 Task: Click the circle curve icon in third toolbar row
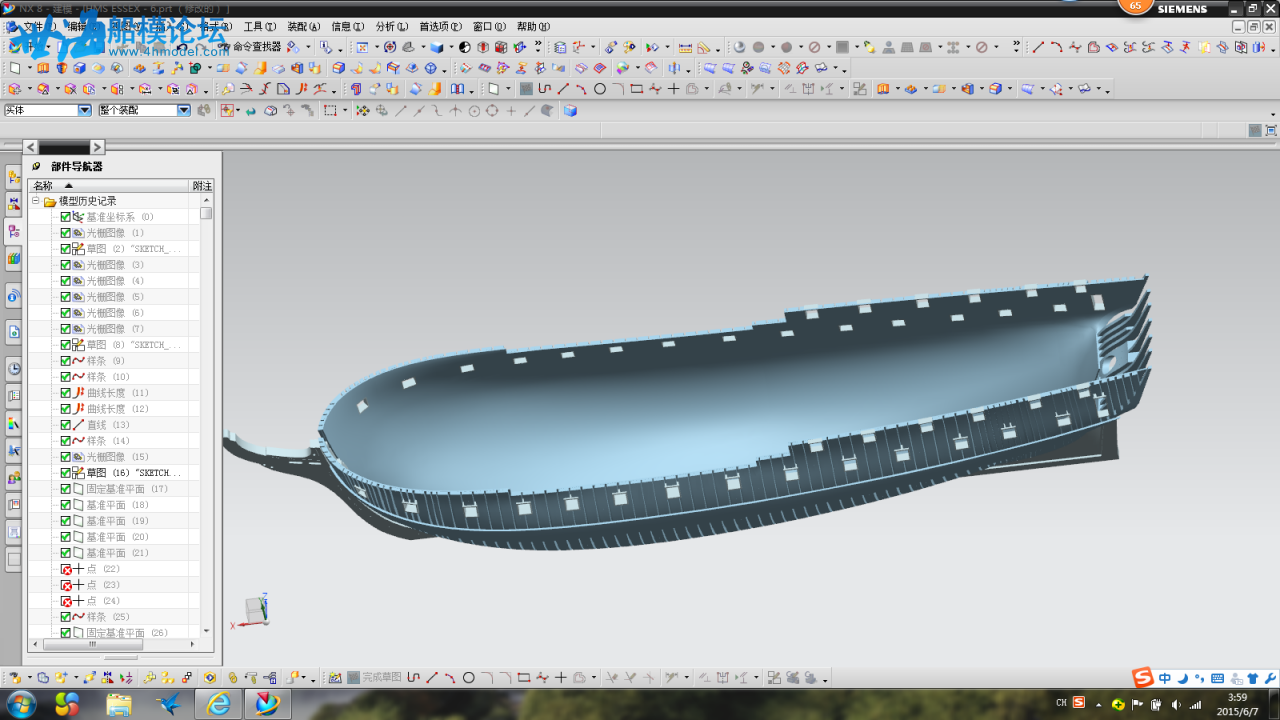tap(600, 89)
